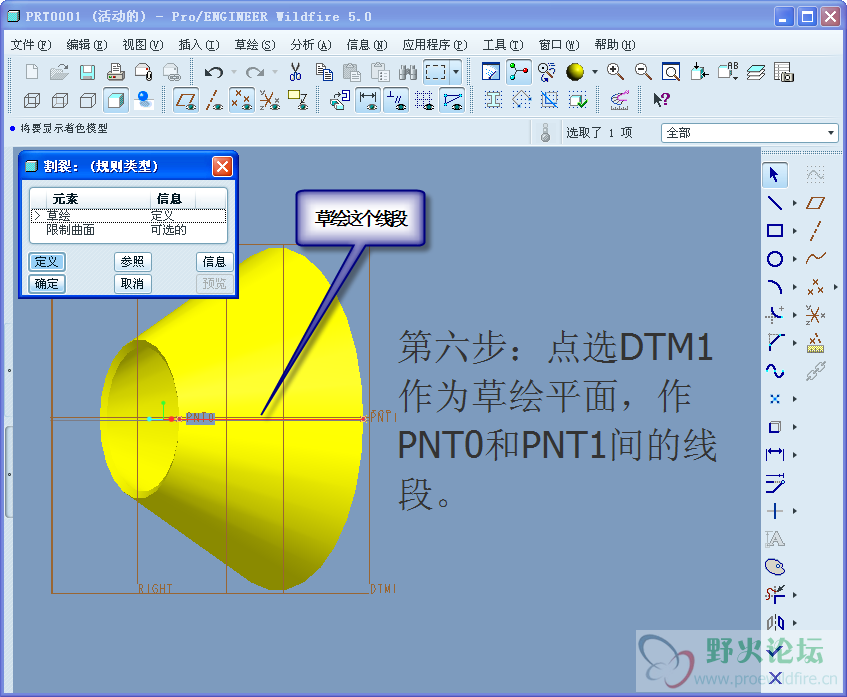Screen dimensions: 847x697
Task: Toggle datum planes display
Action: (x=186, y=100)
